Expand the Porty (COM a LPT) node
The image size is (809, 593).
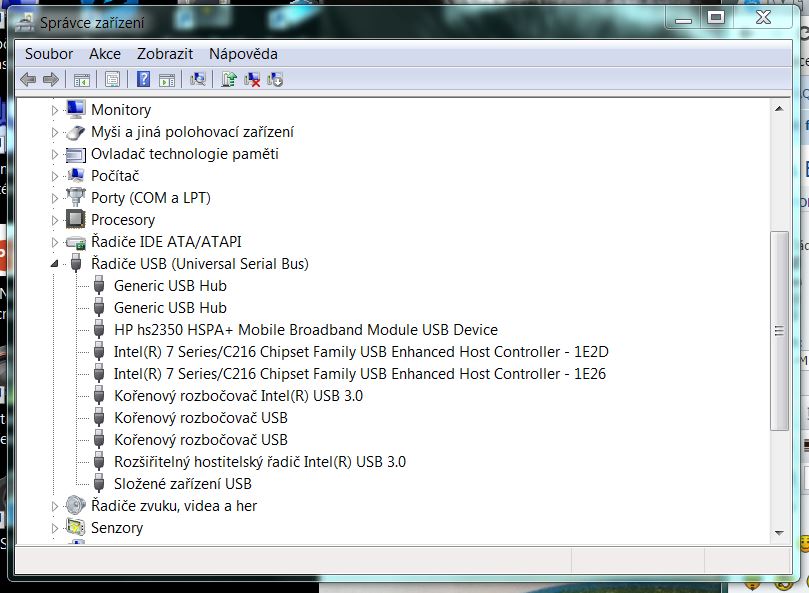(55, 198)
